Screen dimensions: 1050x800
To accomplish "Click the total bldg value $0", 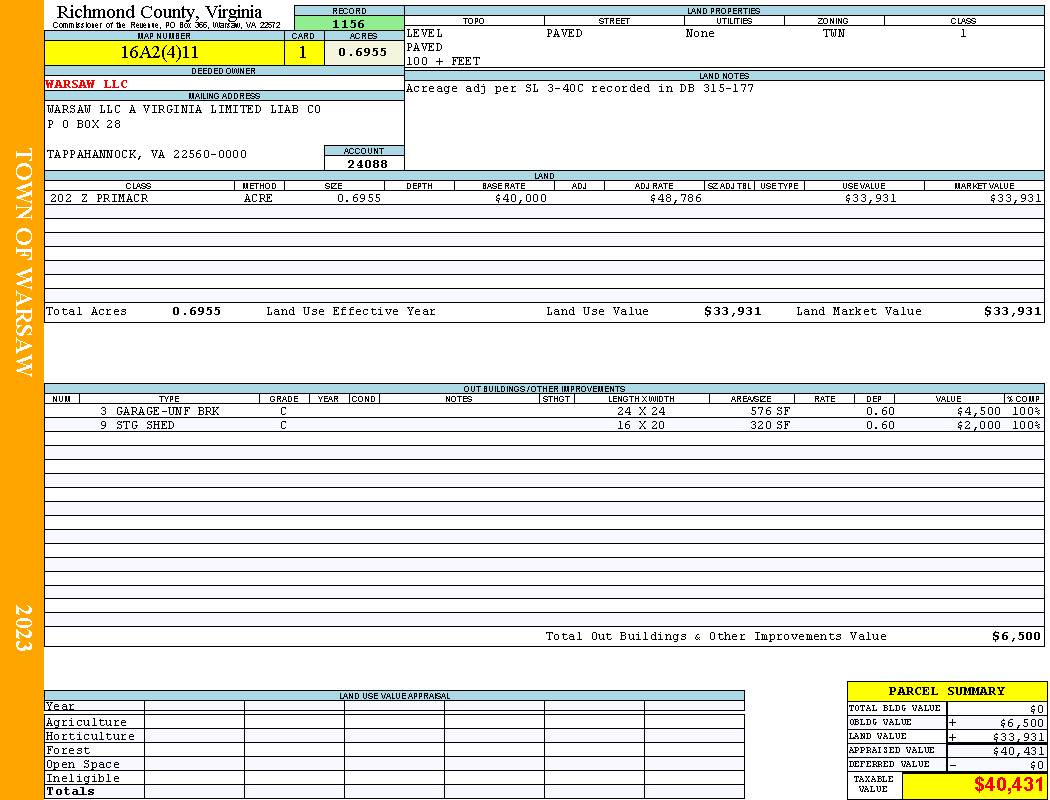I will pos(1037,709).
